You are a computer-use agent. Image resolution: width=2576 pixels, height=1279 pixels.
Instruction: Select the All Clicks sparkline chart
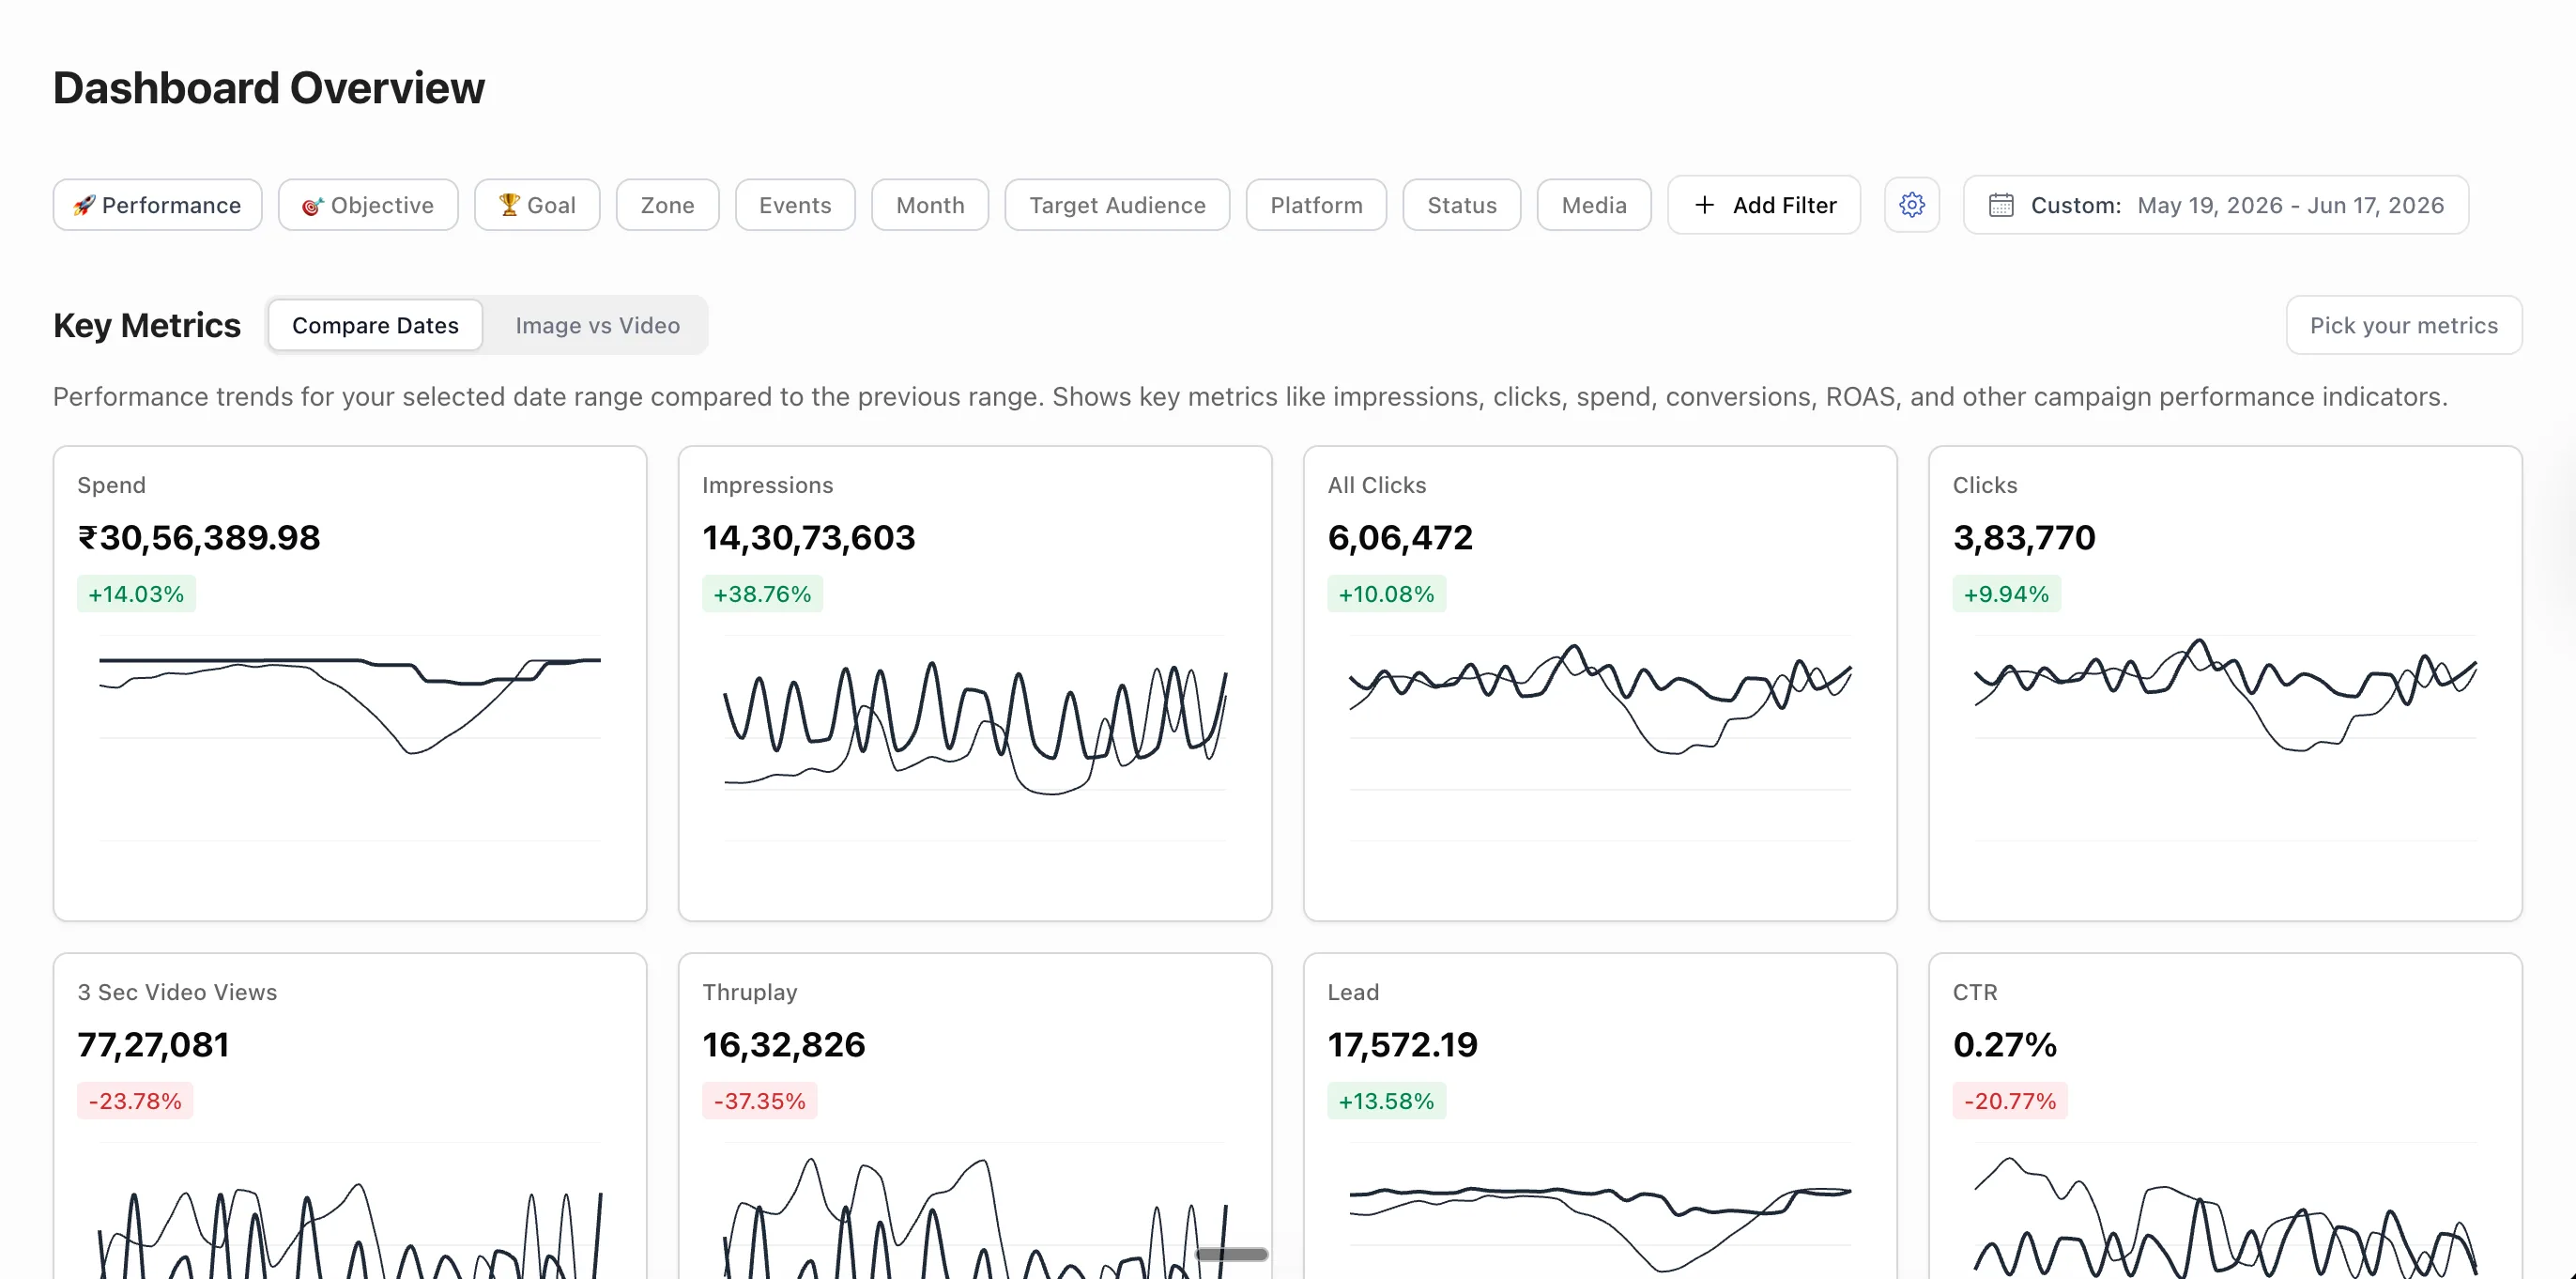pyautogui.click(x=1600, y=738)
